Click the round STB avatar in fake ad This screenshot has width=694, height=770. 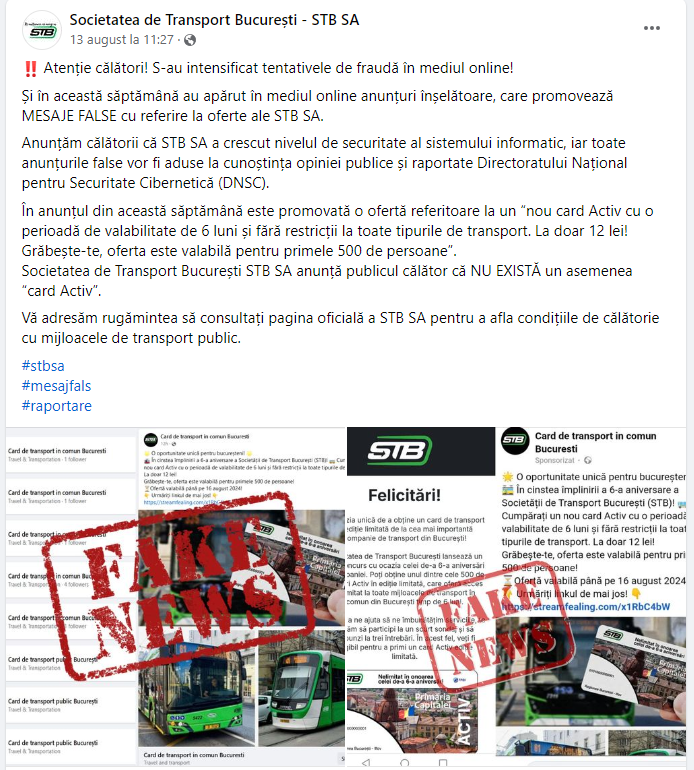[x=514, y=440]
